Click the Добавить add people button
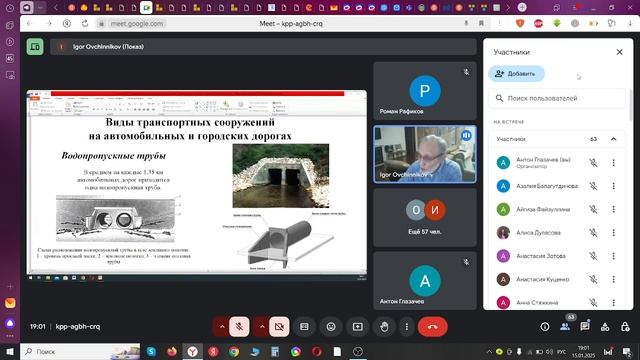Viewport: 640px width, 360px height. [x=516, y=73]
